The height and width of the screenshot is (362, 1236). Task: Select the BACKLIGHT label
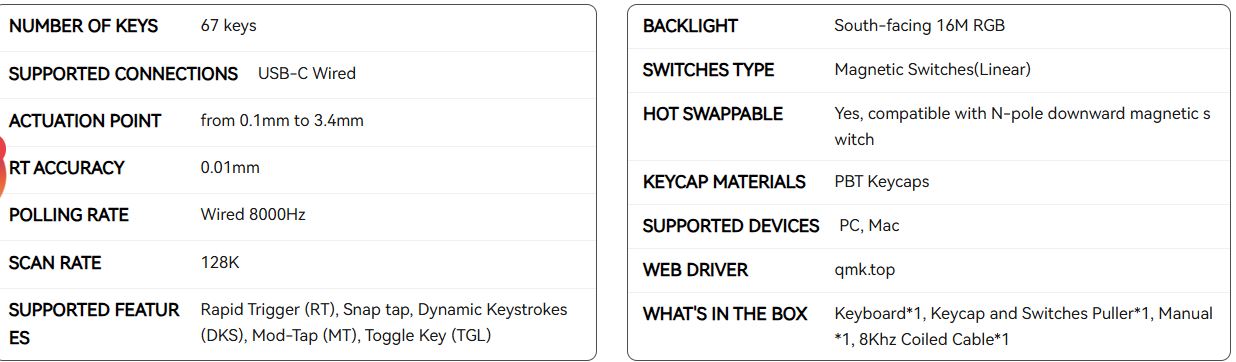[690, 26]
